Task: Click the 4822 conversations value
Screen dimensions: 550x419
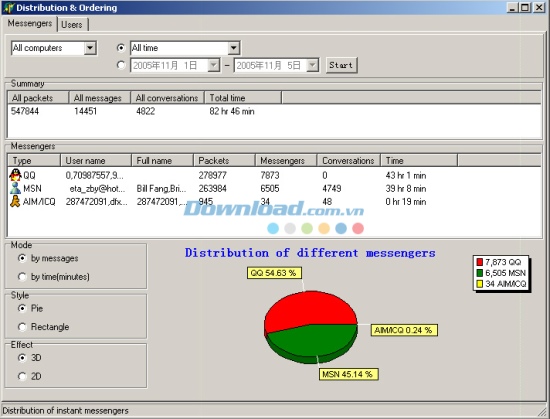Action: 146,111
